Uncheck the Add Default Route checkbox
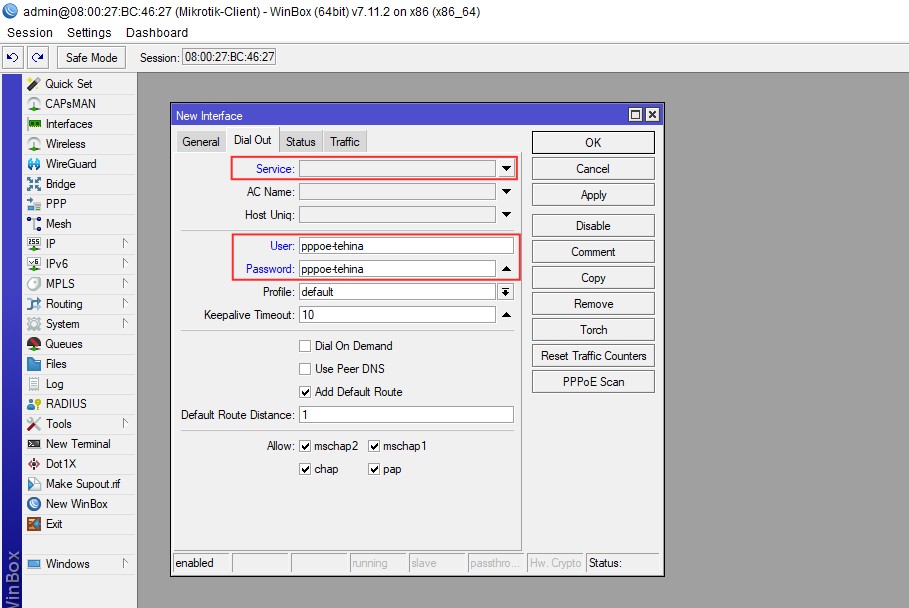 click(306, 392)
